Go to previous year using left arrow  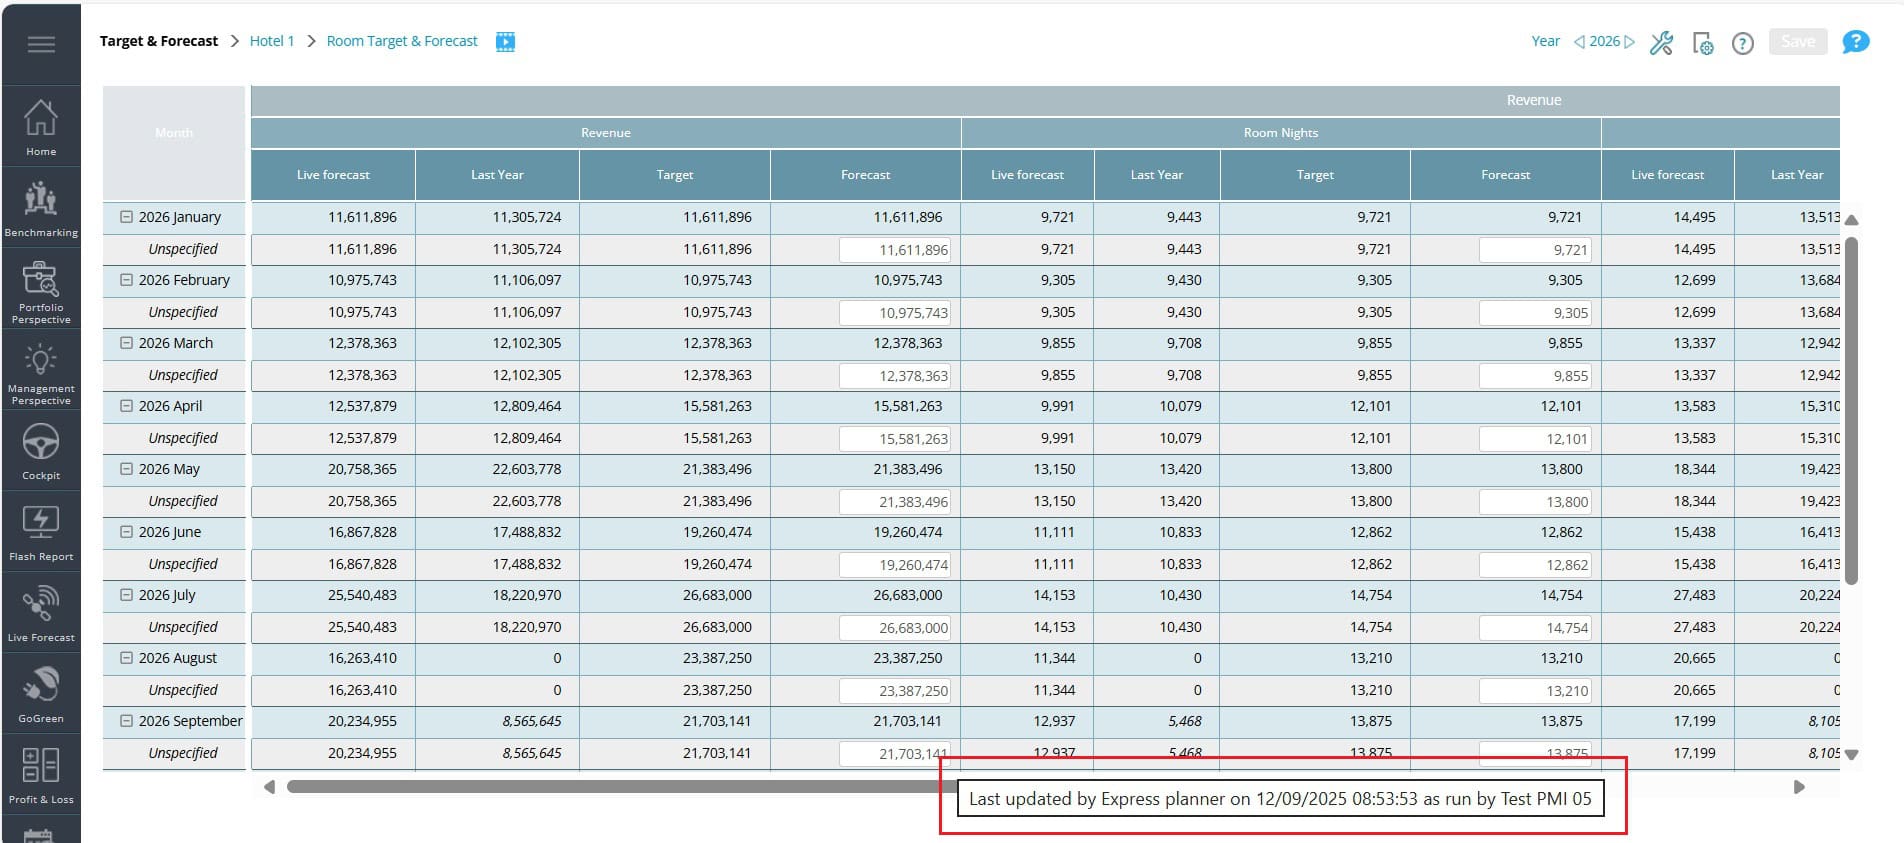click(1579, 42)
